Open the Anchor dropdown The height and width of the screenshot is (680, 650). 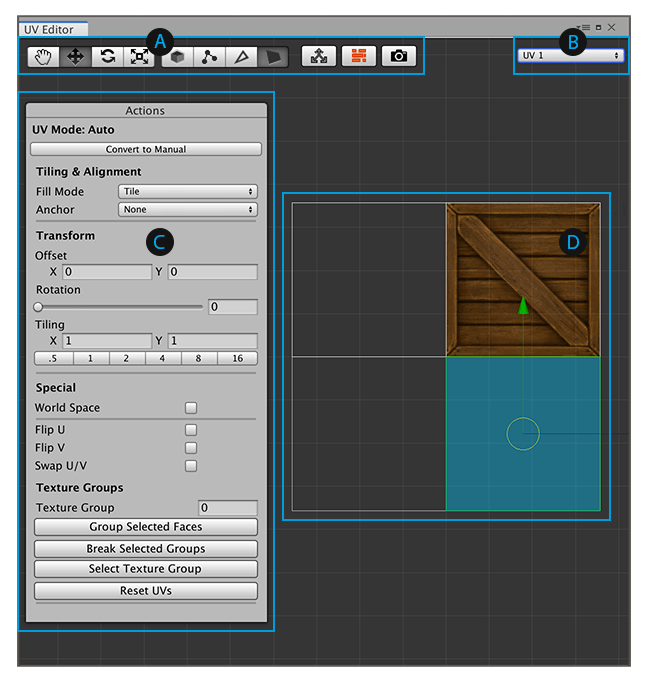[x=187, y=210]
